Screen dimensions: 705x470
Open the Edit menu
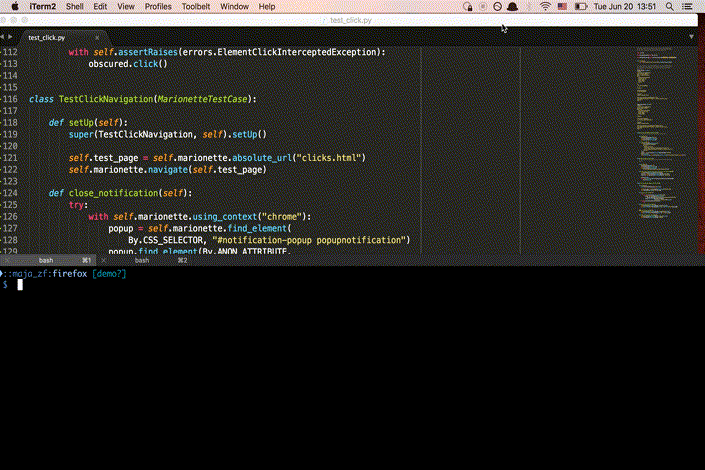[100, 6]
